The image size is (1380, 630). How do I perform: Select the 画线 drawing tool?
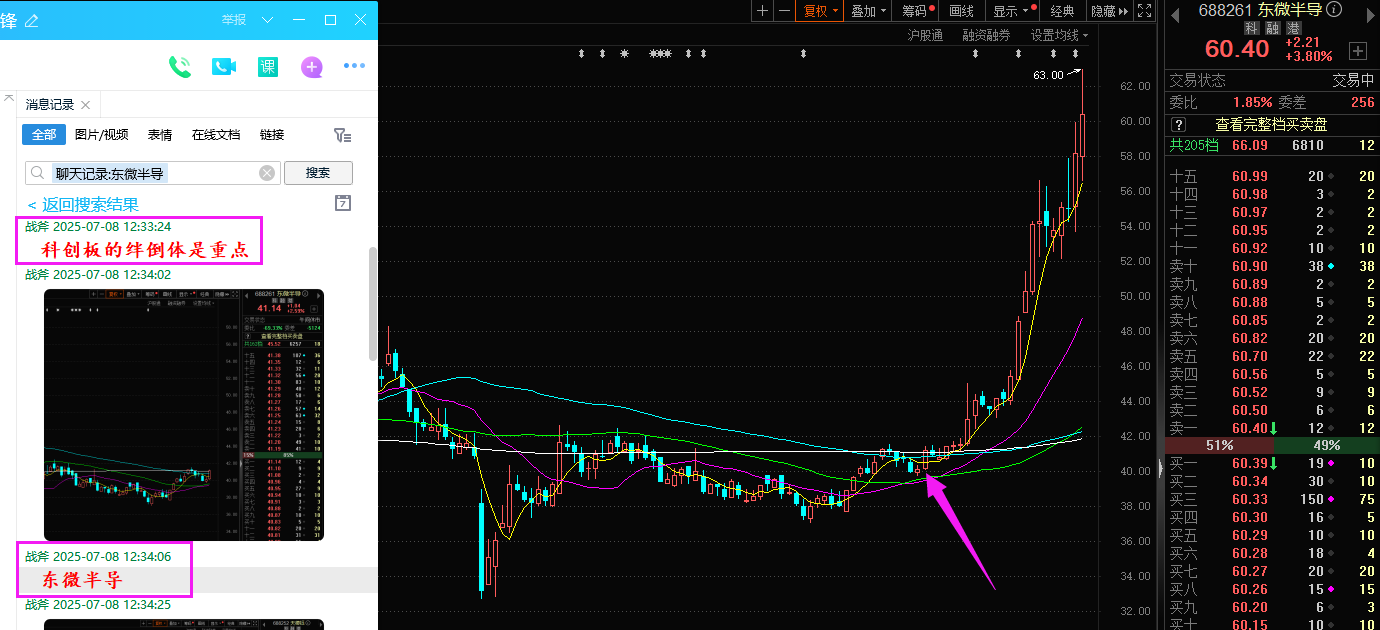point(961,11)
